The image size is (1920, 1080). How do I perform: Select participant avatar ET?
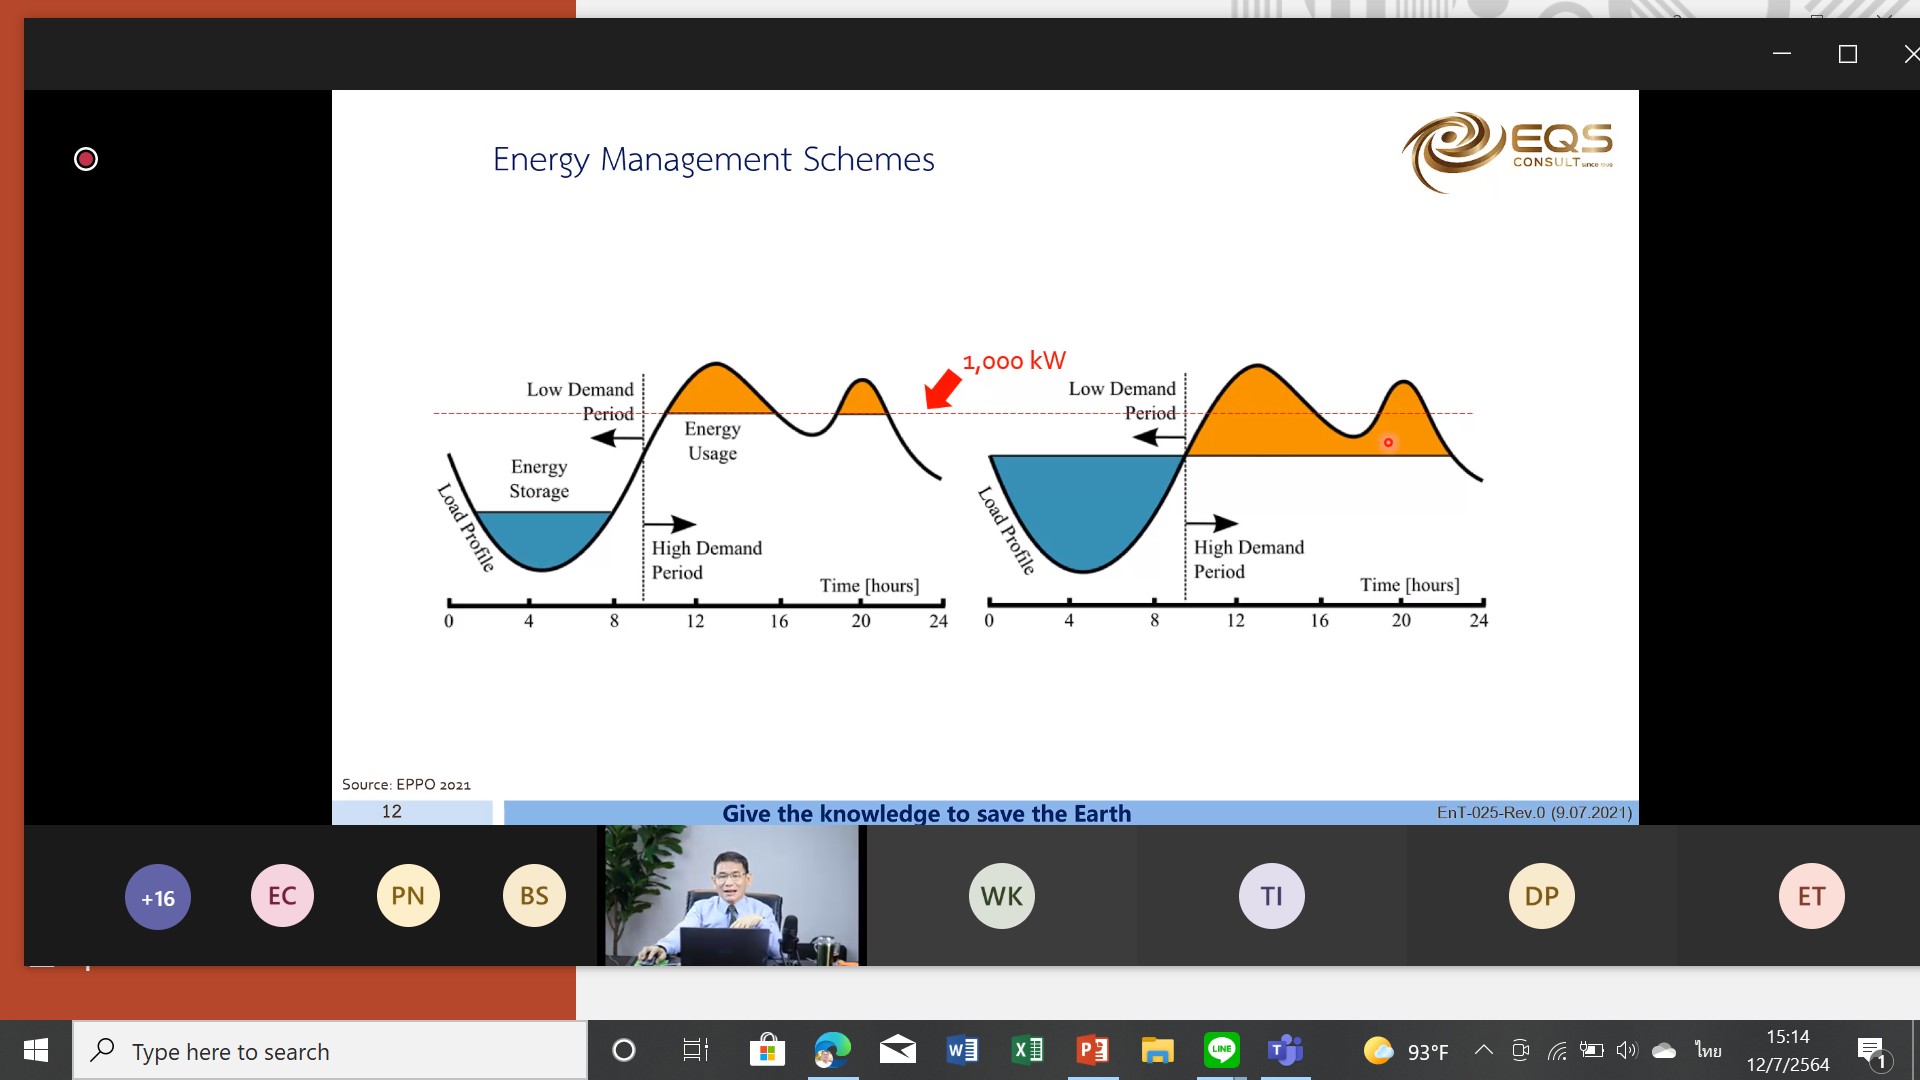point(1811,896)
